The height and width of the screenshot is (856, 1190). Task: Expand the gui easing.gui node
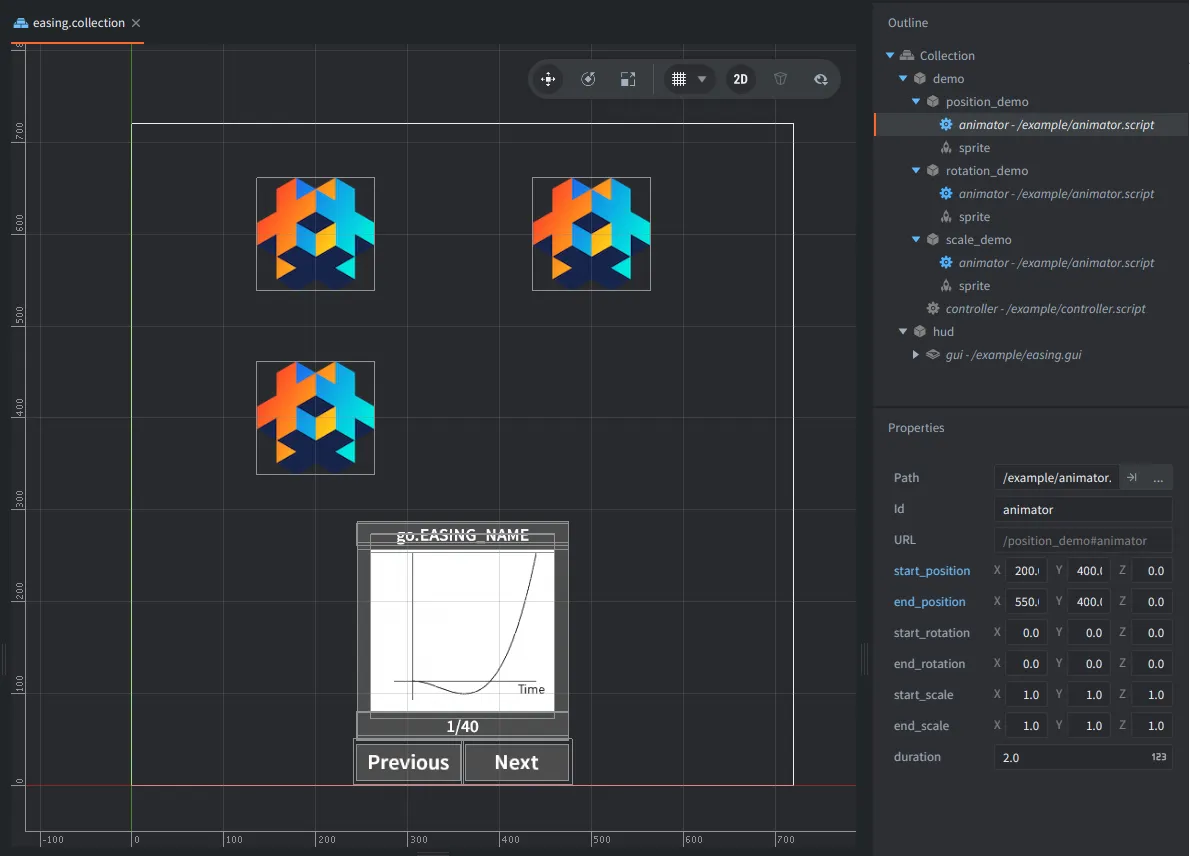click(x=916, y=355)
